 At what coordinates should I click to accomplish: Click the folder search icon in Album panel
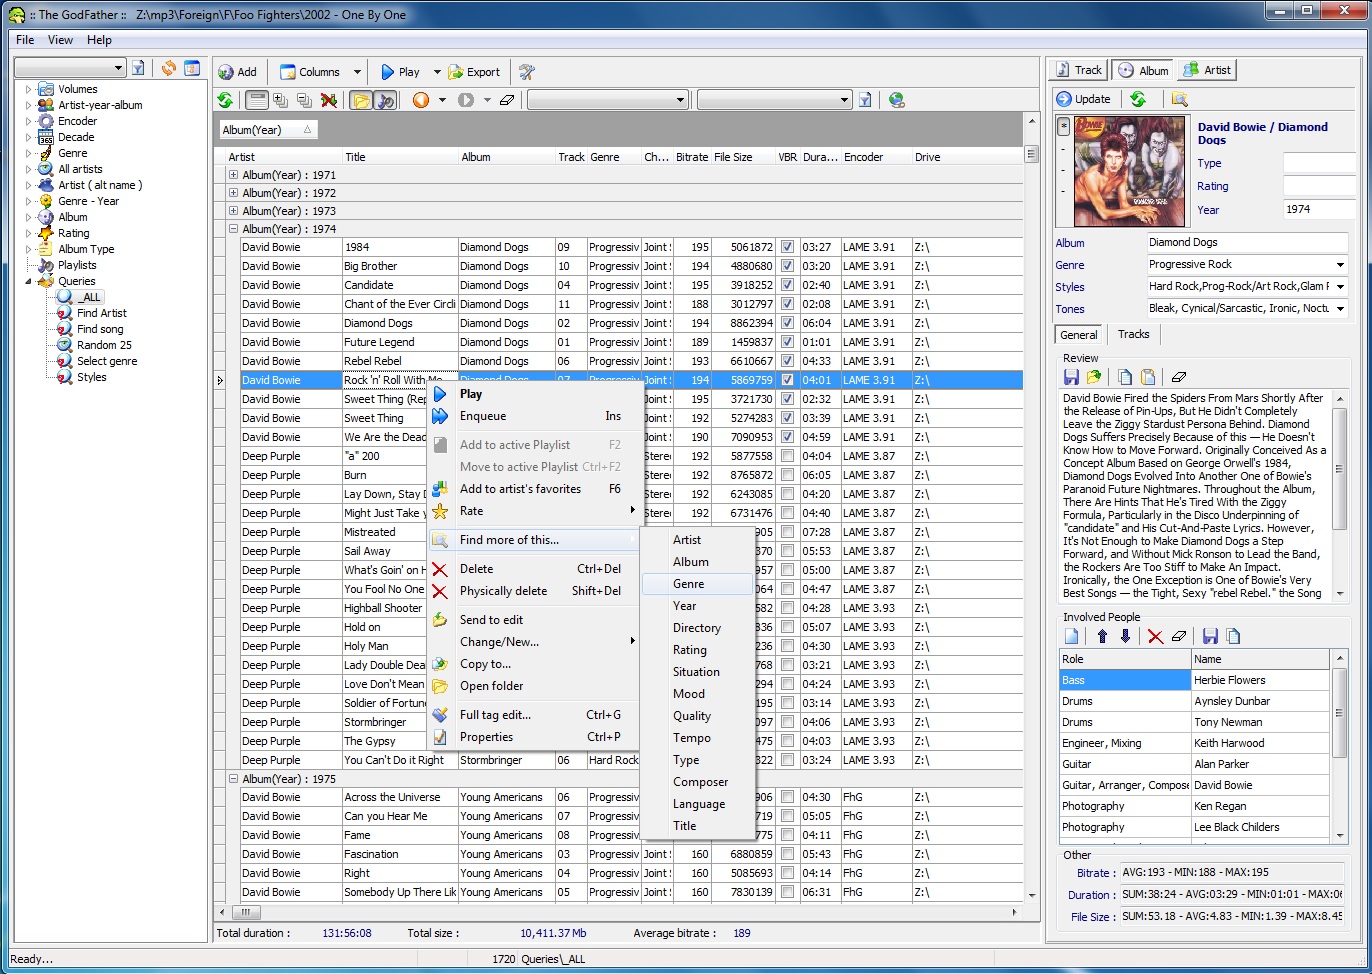[x=1179, y=99]
